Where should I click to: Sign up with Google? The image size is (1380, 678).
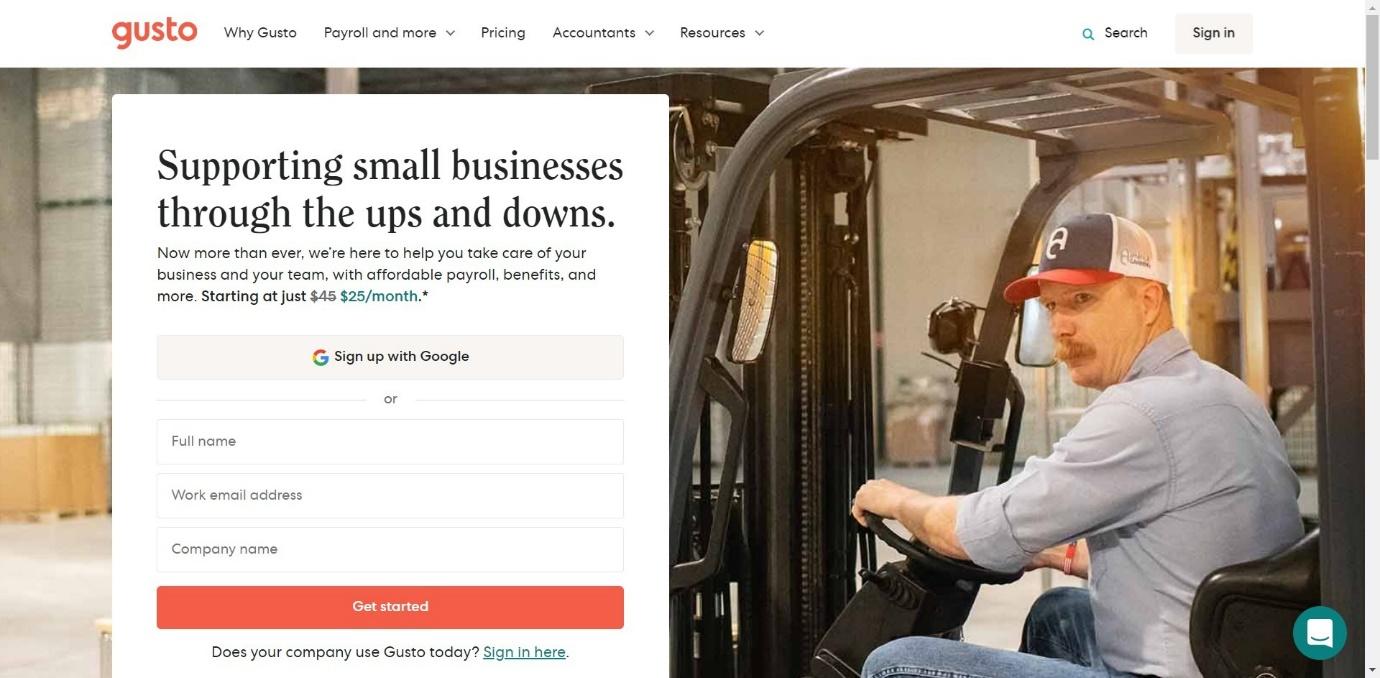pos(390,357)
